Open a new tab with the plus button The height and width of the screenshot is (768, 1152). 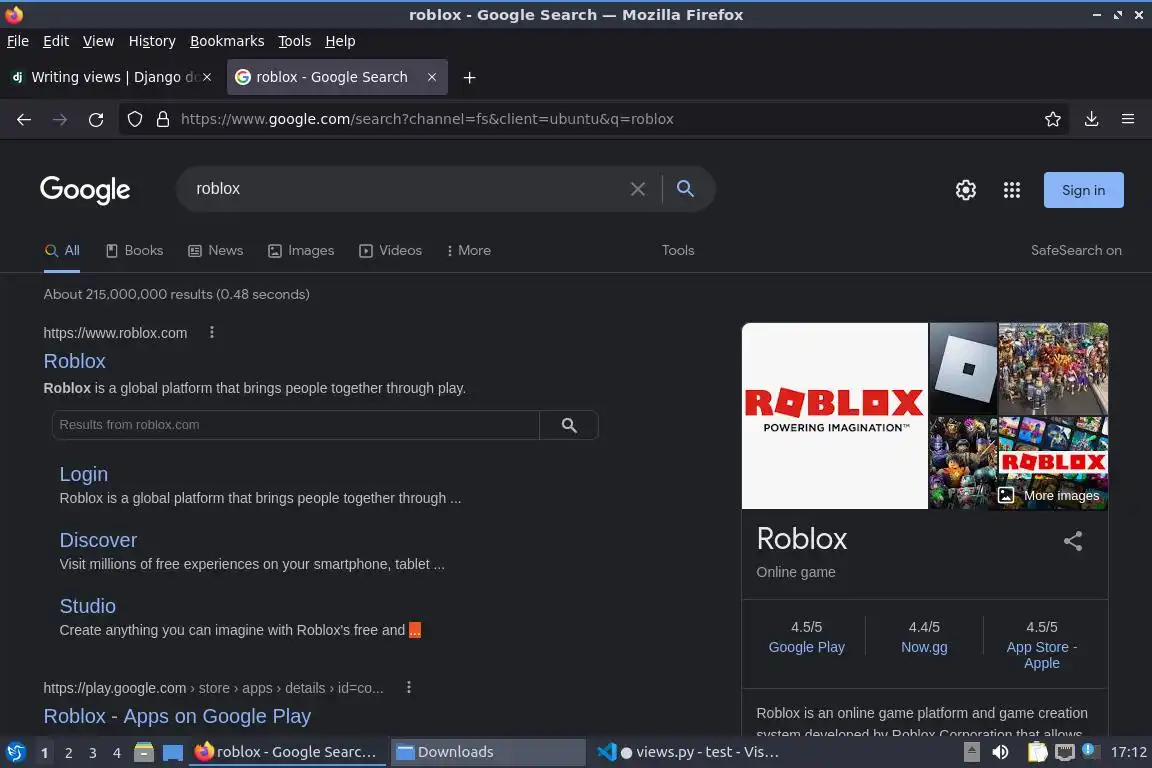(x=469, y=77)
